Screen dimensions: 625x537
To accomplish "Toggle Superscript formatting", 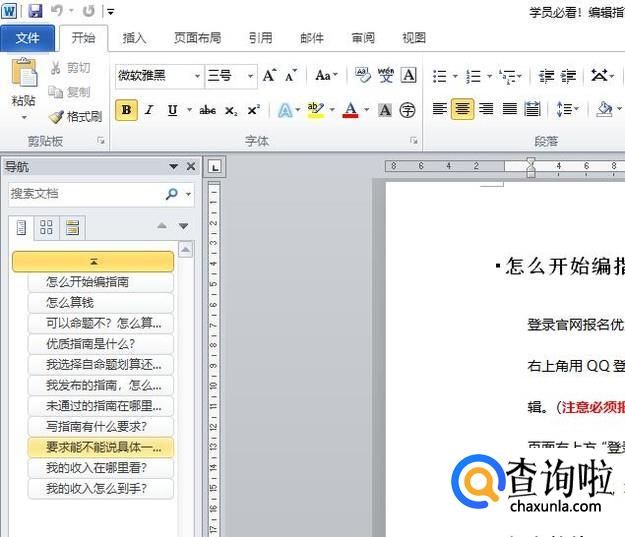I will [x=254, y=110].
